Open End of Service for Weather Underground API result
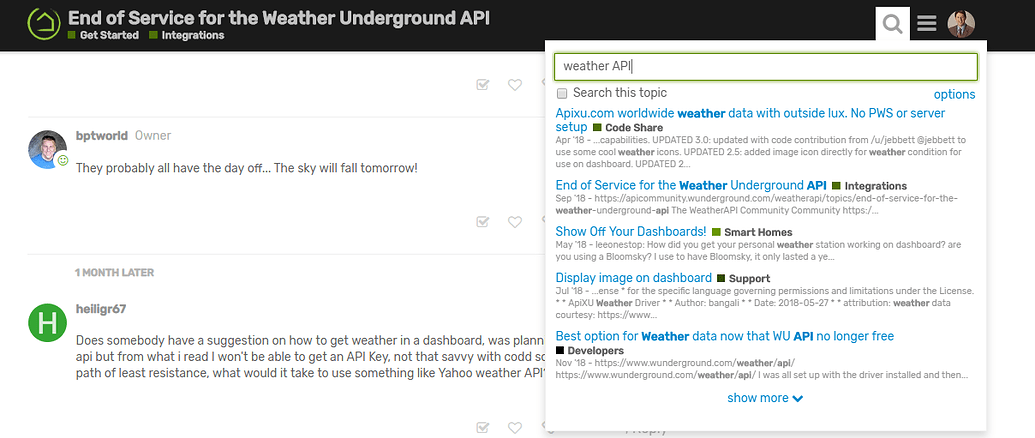This screenshot has height=438, width=1035. pyautogui.click(x=691, y=185)
